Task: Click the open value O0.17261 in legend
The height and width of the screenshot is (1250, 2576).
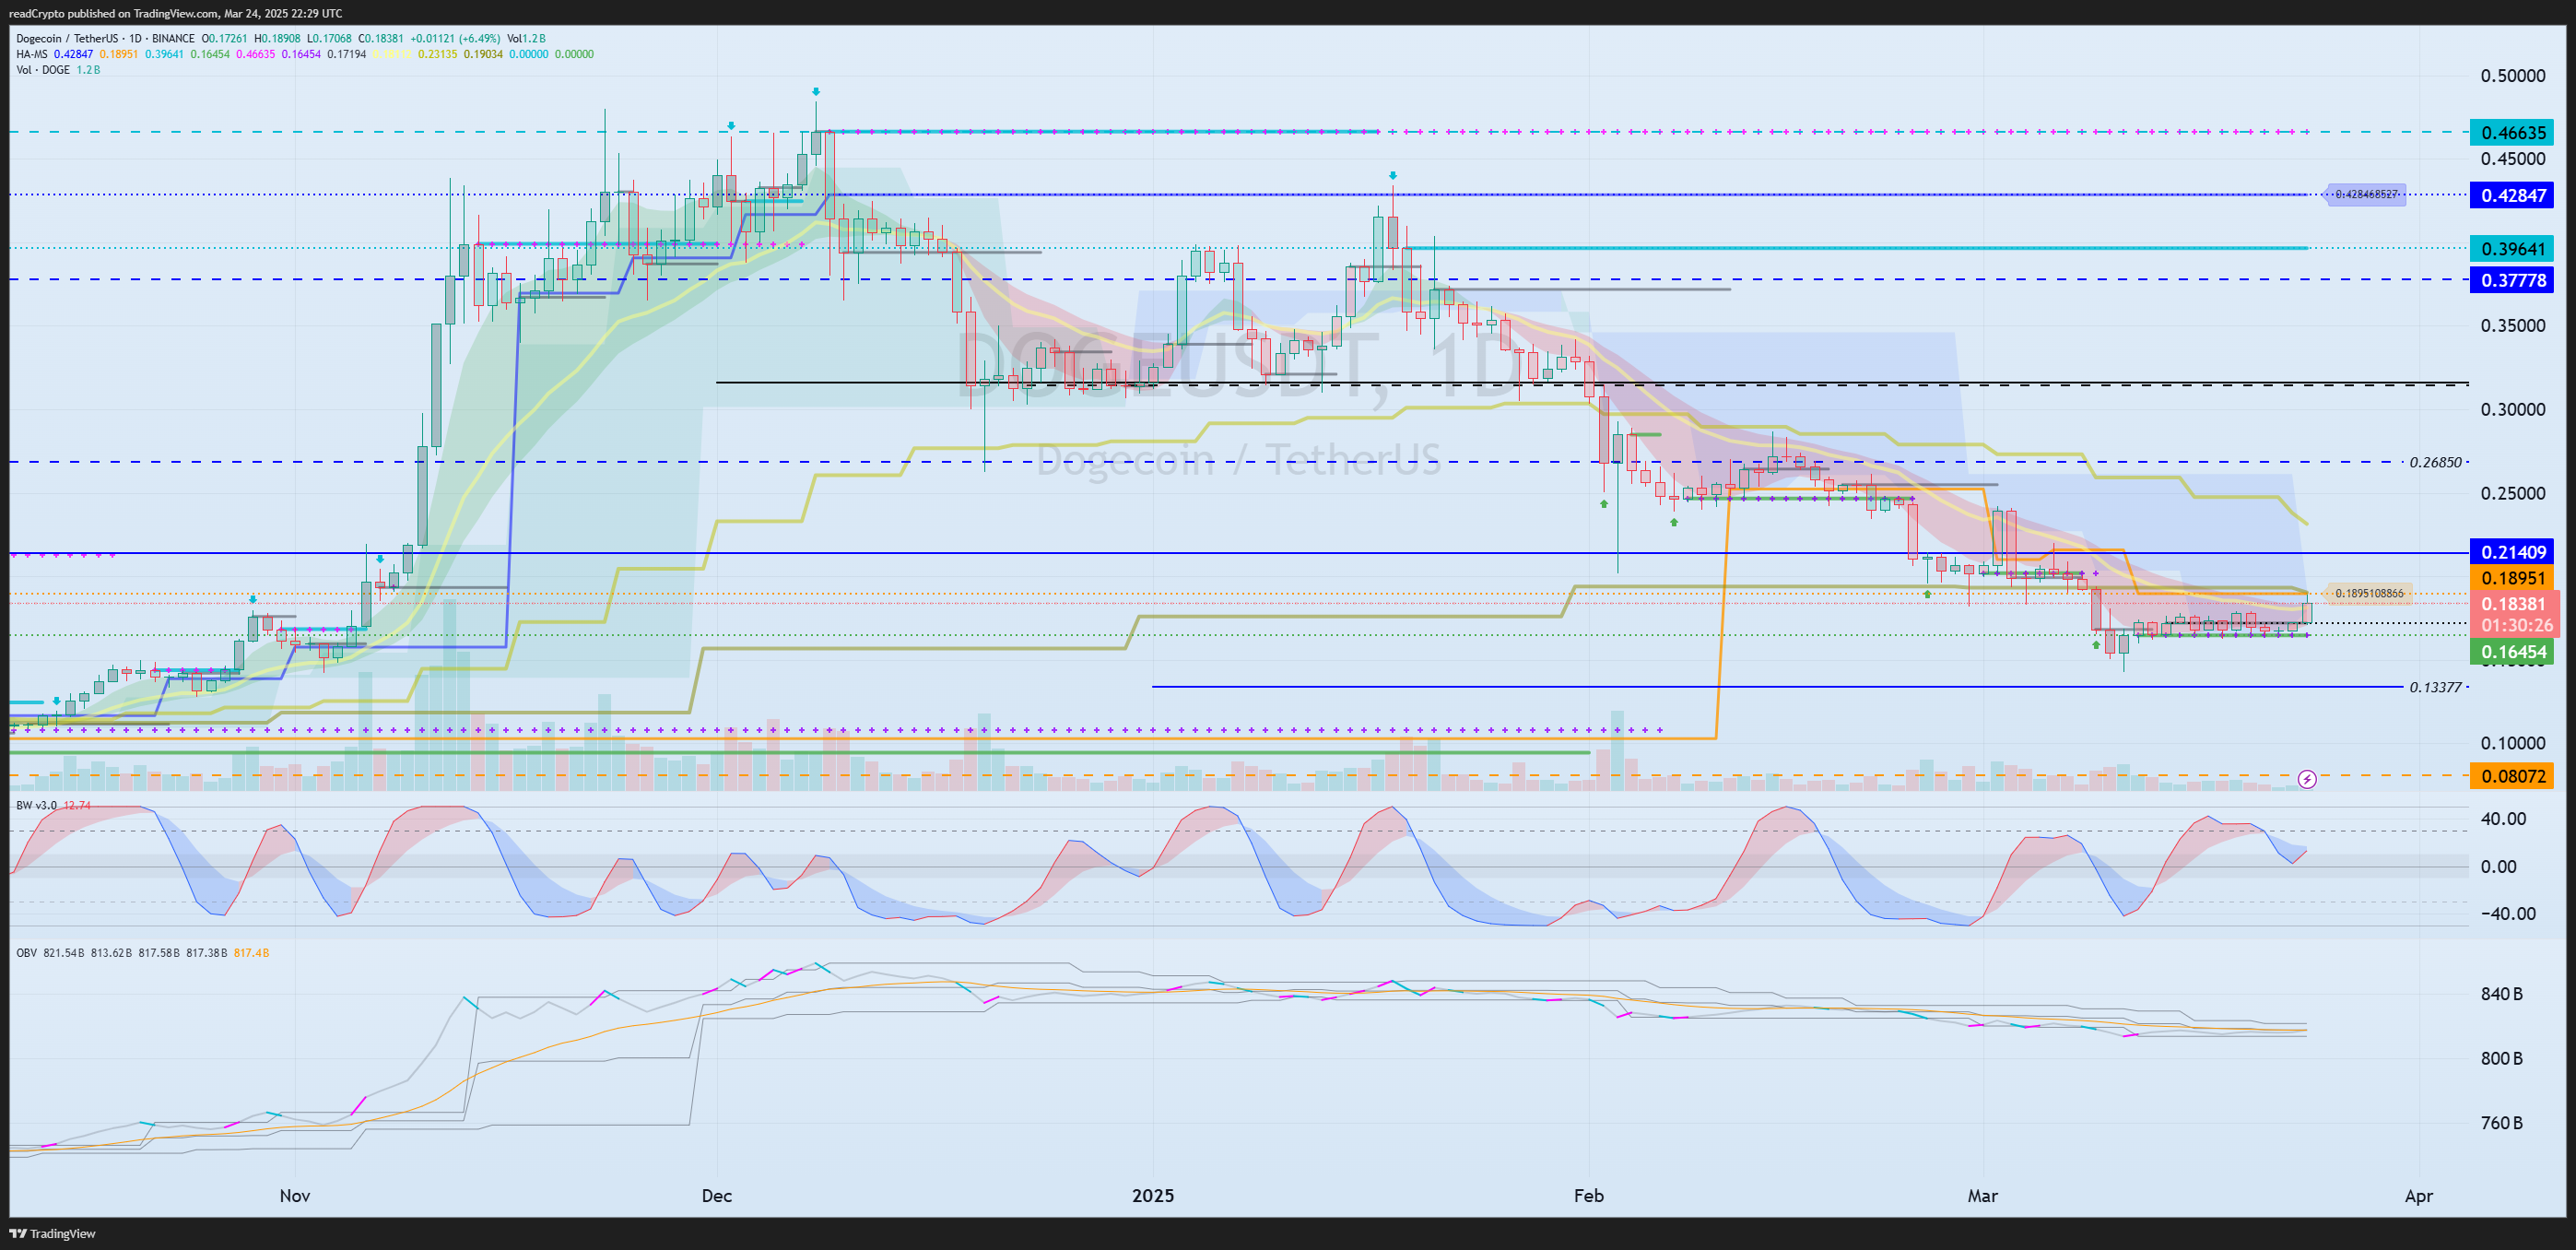Action: coord(225,39)
